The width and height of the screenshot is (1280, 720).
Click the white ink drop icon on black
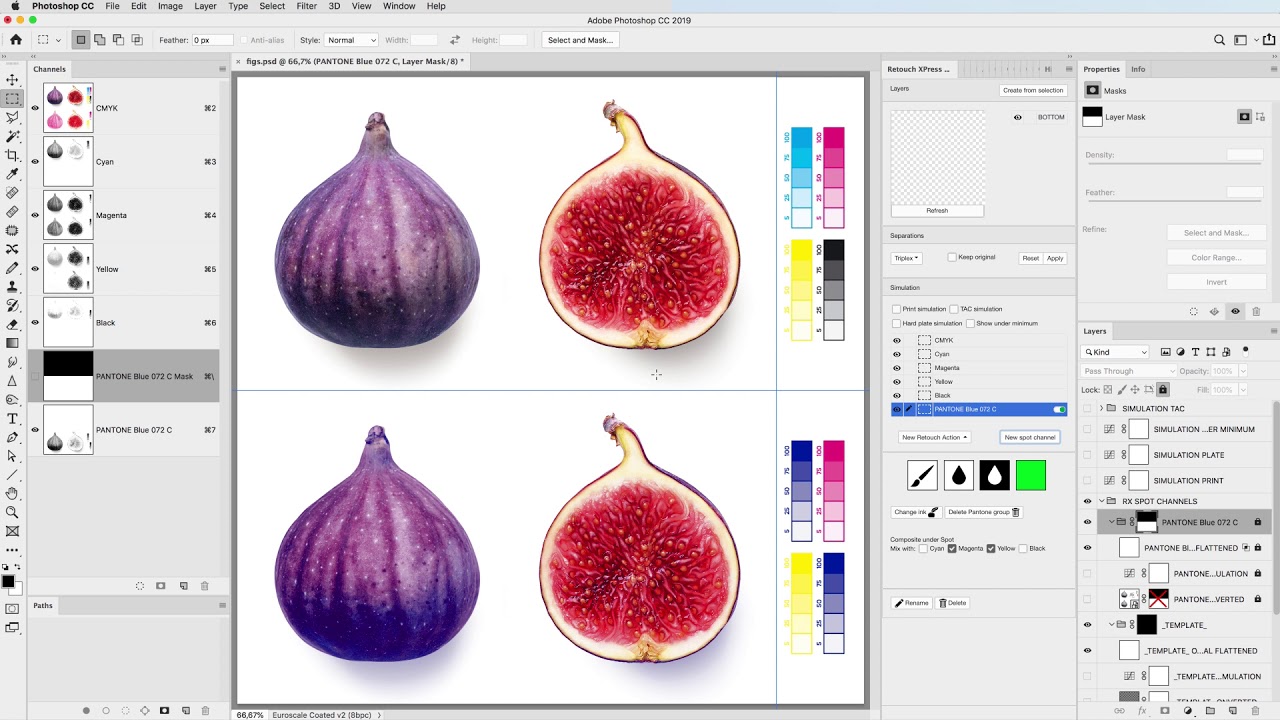[995, 475]
